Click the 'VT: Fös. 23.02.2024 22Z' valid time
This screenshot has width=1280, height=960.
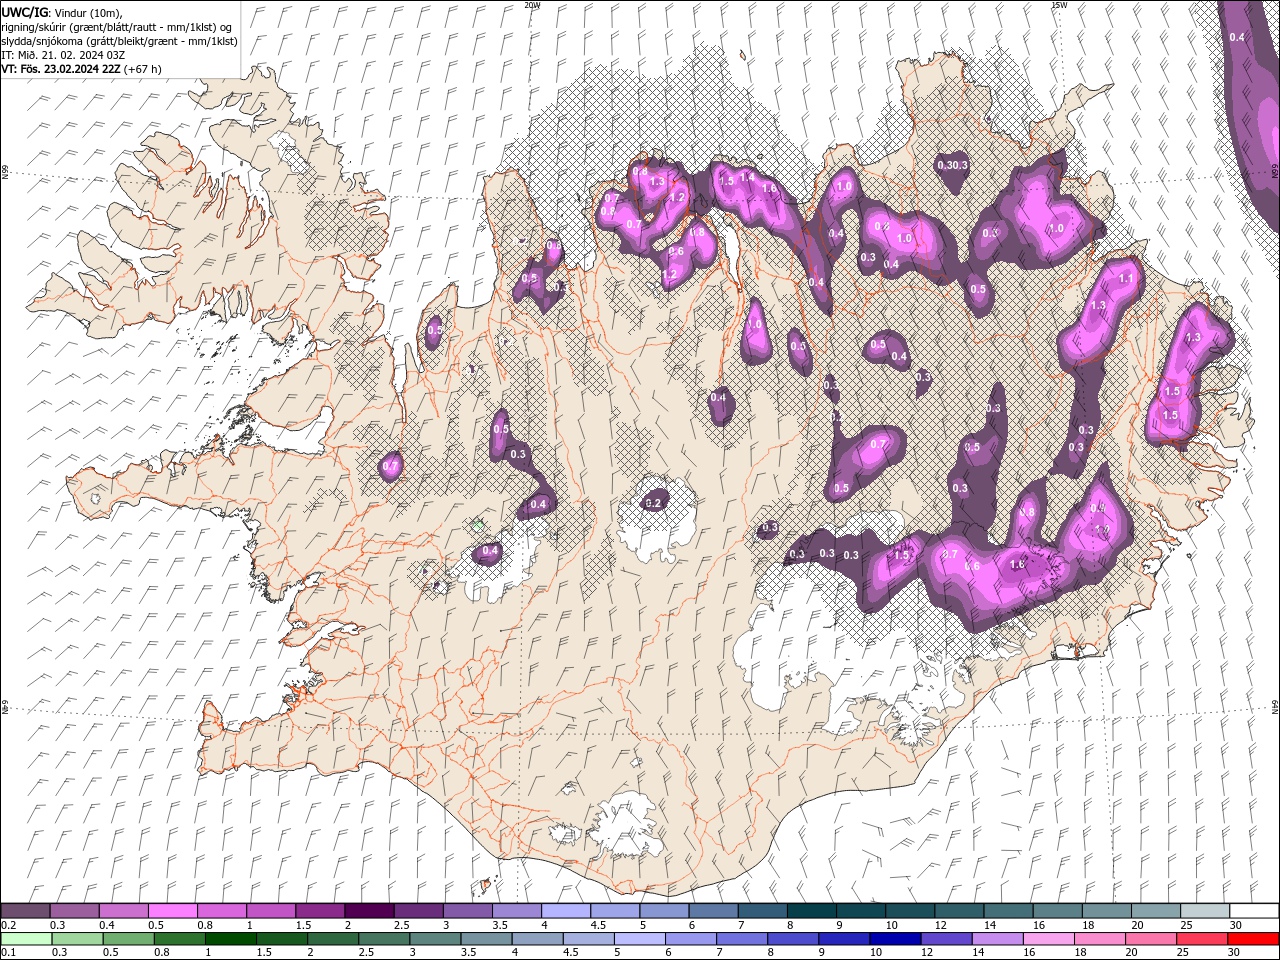(61, 69)
